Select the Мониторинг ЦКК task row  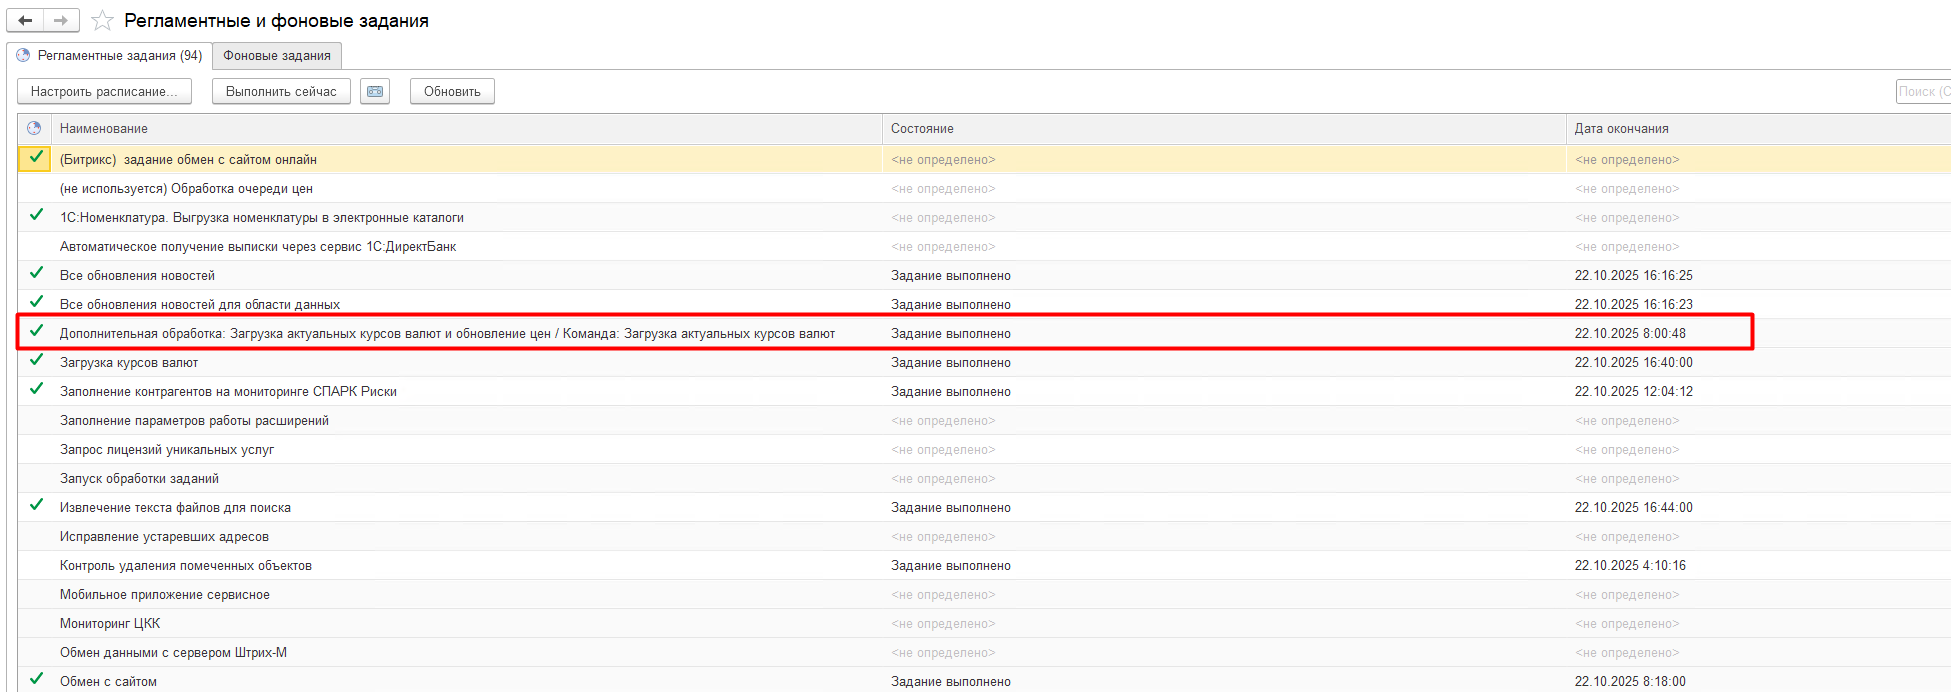(110, 623)
